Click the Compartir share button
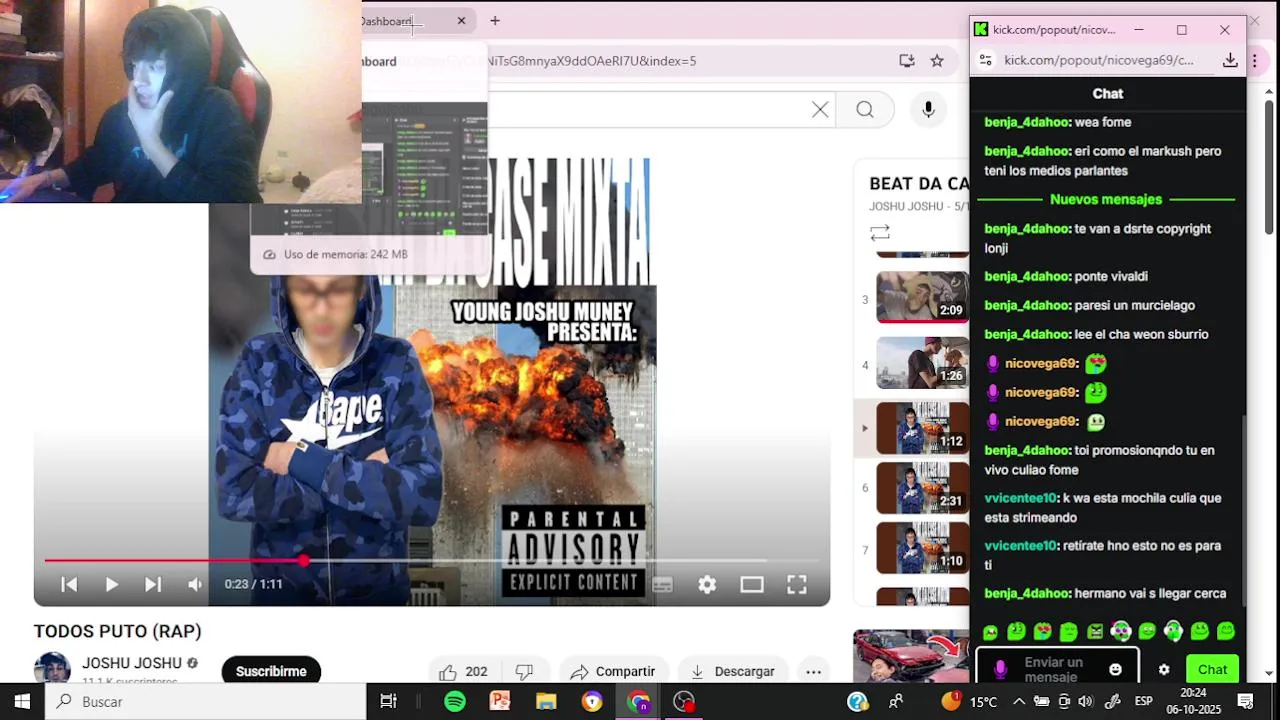The image size is (1280, 720). pyautogui.click(x=613, y=672)
